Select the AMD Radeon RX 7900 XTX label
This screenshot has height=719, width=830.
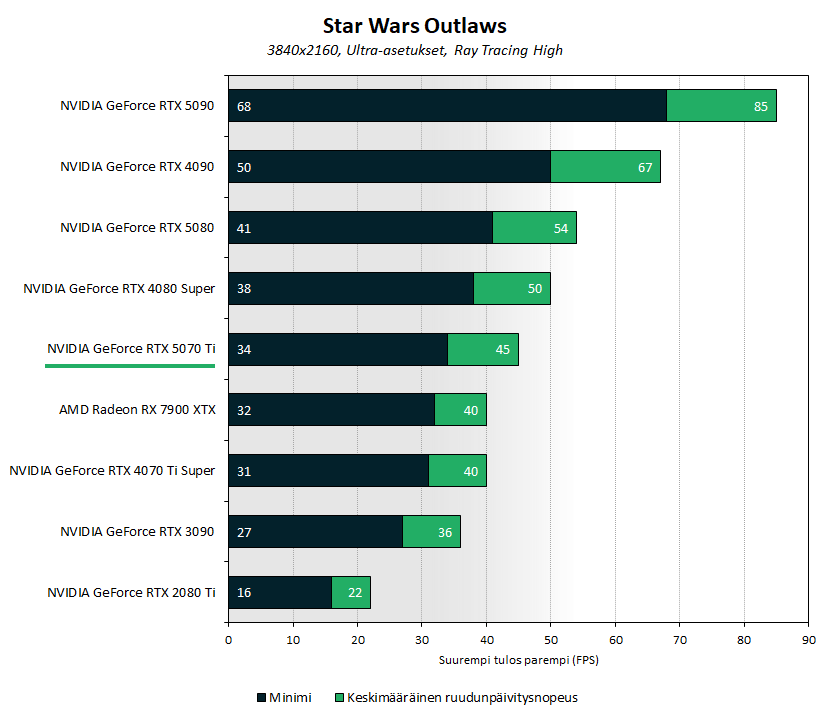click(x=137, y=409)
